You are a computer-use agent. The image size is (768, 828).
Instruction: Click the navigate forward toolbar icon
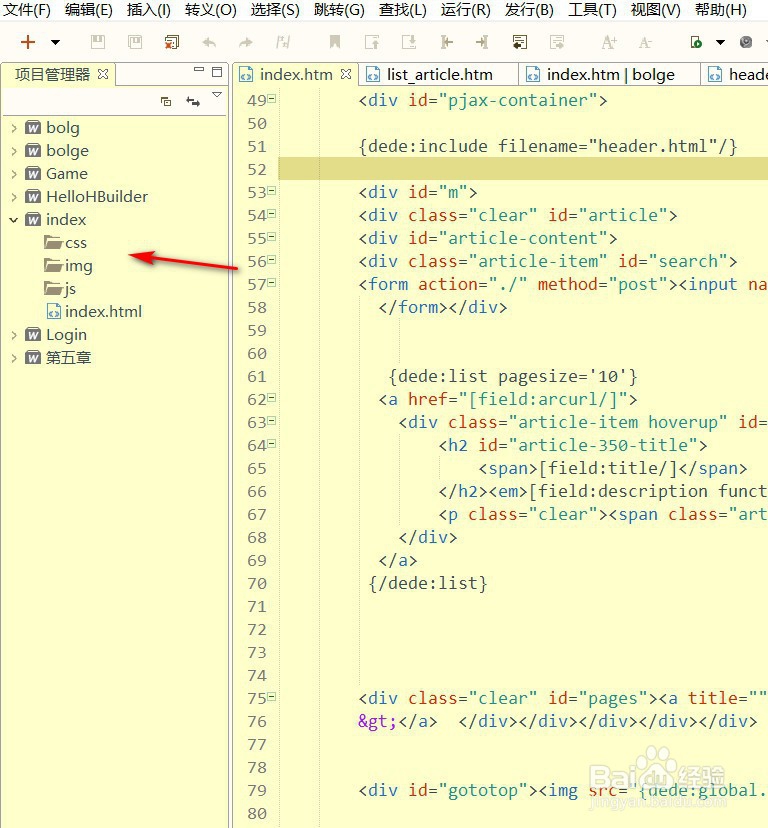(482, 42)
